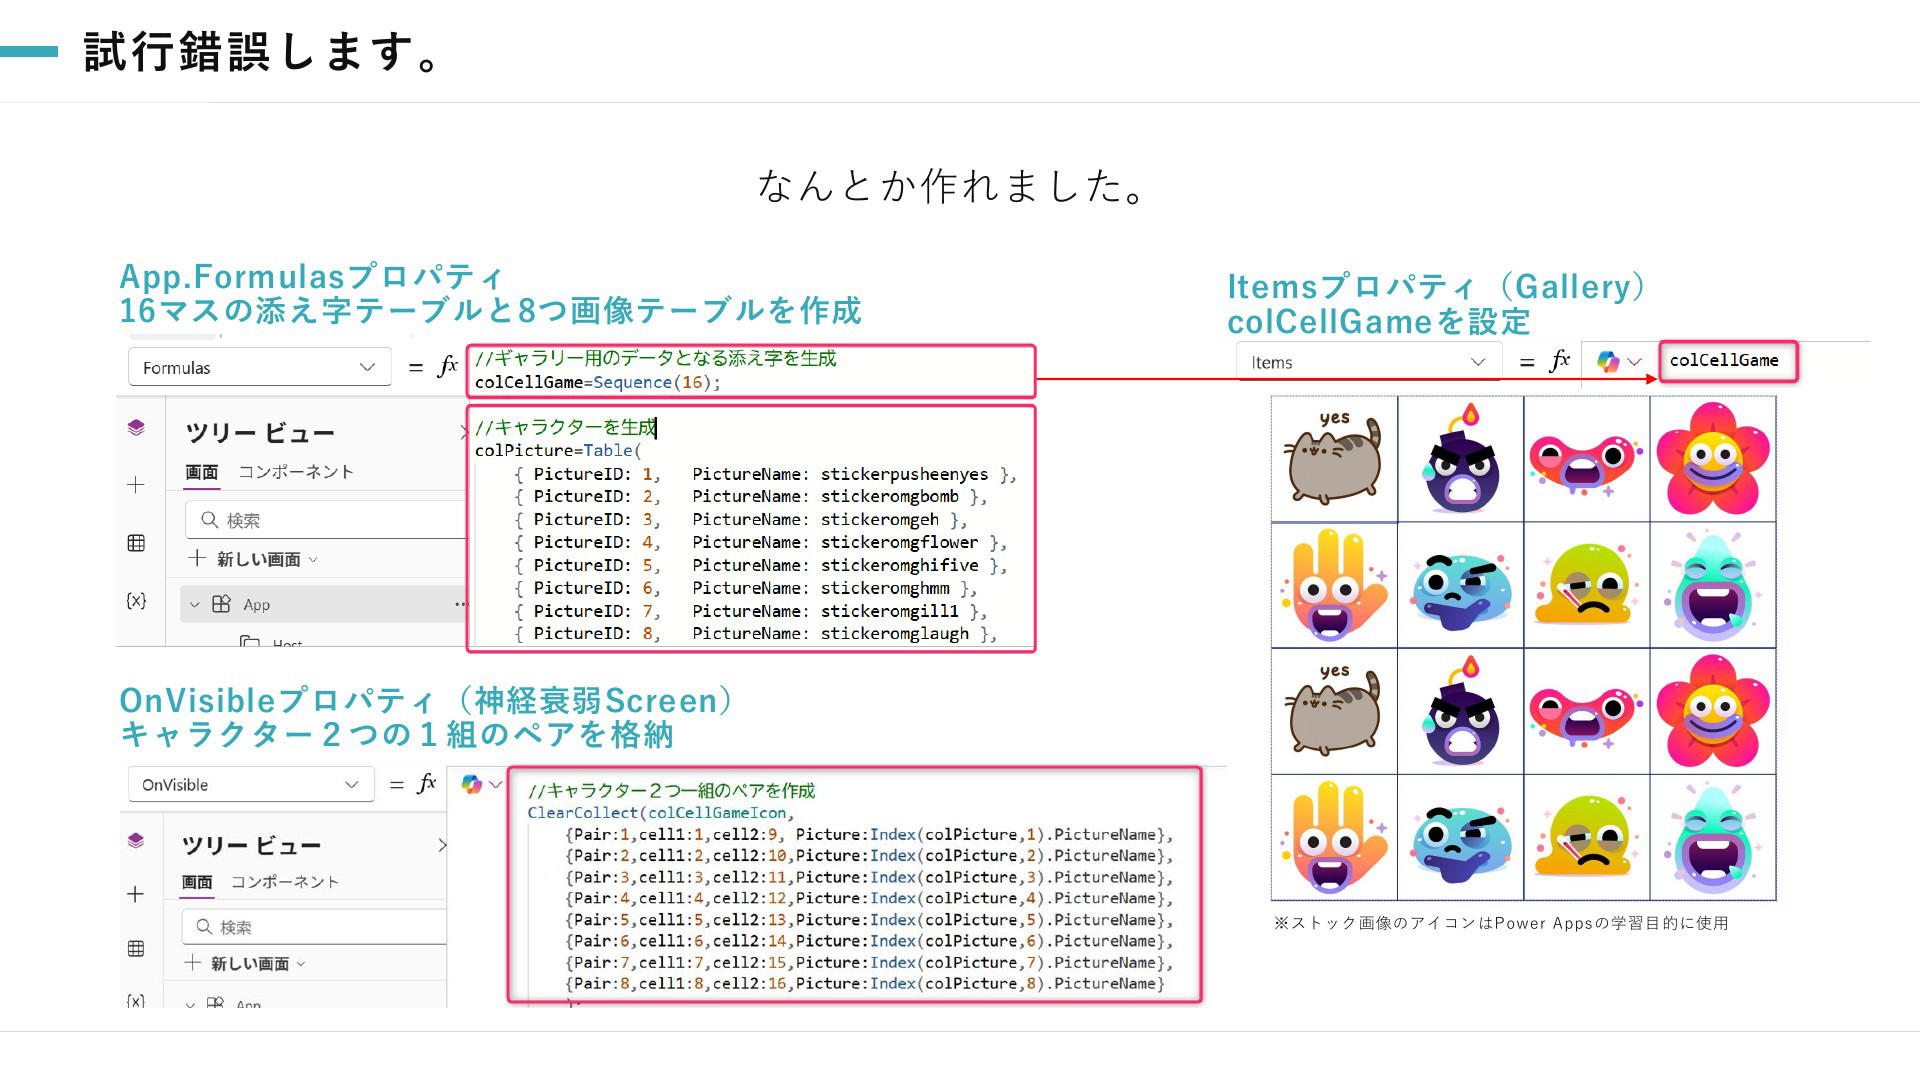Click ClearCollect(colCellGameIcon line
Viewport: 1920px width, 1080px height.
point(660,813)
